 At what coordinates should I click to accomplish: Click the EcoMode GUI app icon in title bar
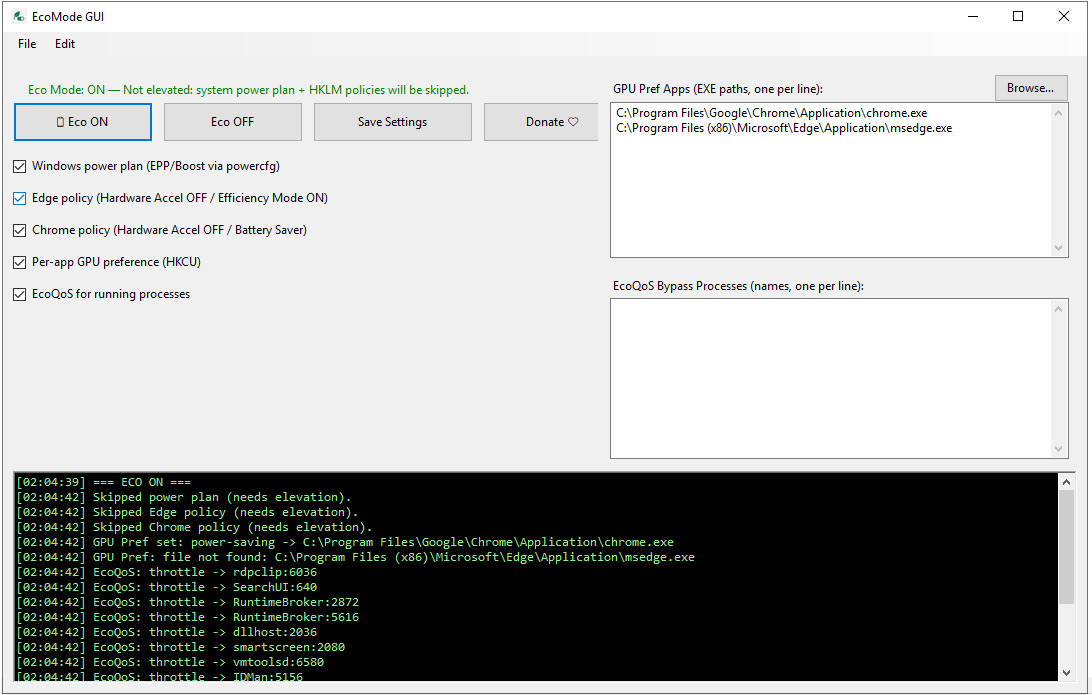click(x=19, y=16)
